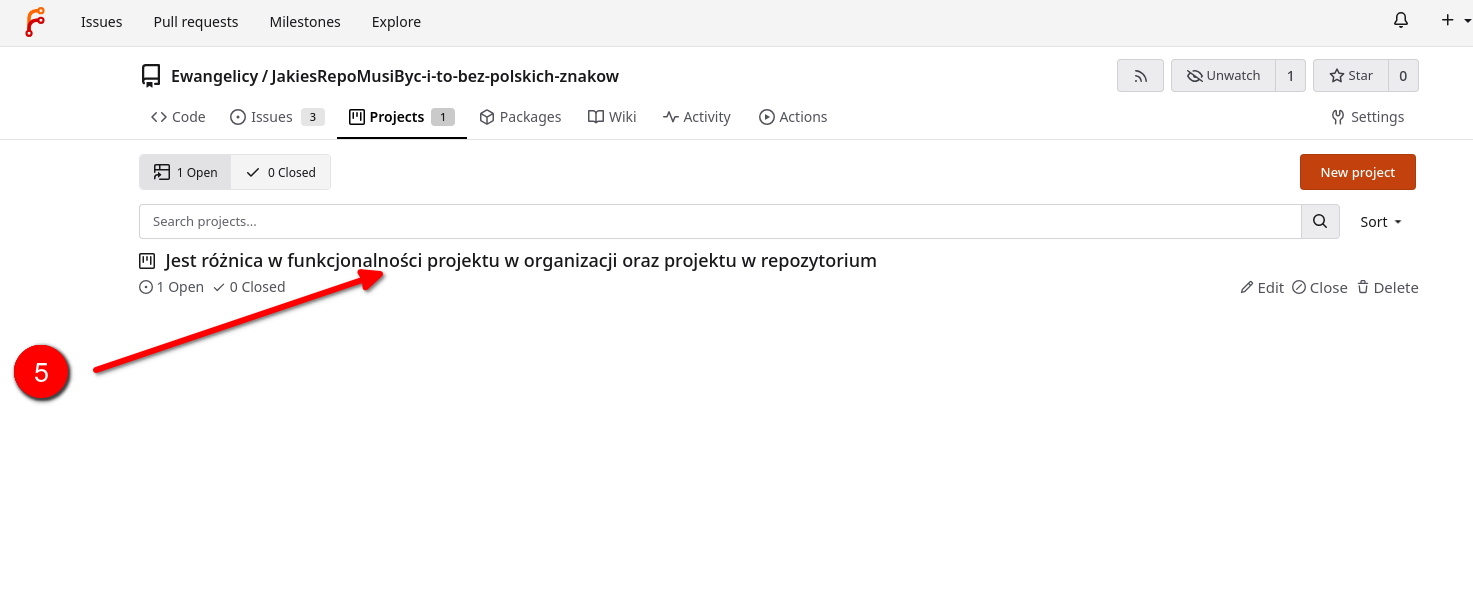Switch to the Issues repository tab
Image resolution: width=1473 pixels, height=602 pixels.
(270, 117)
